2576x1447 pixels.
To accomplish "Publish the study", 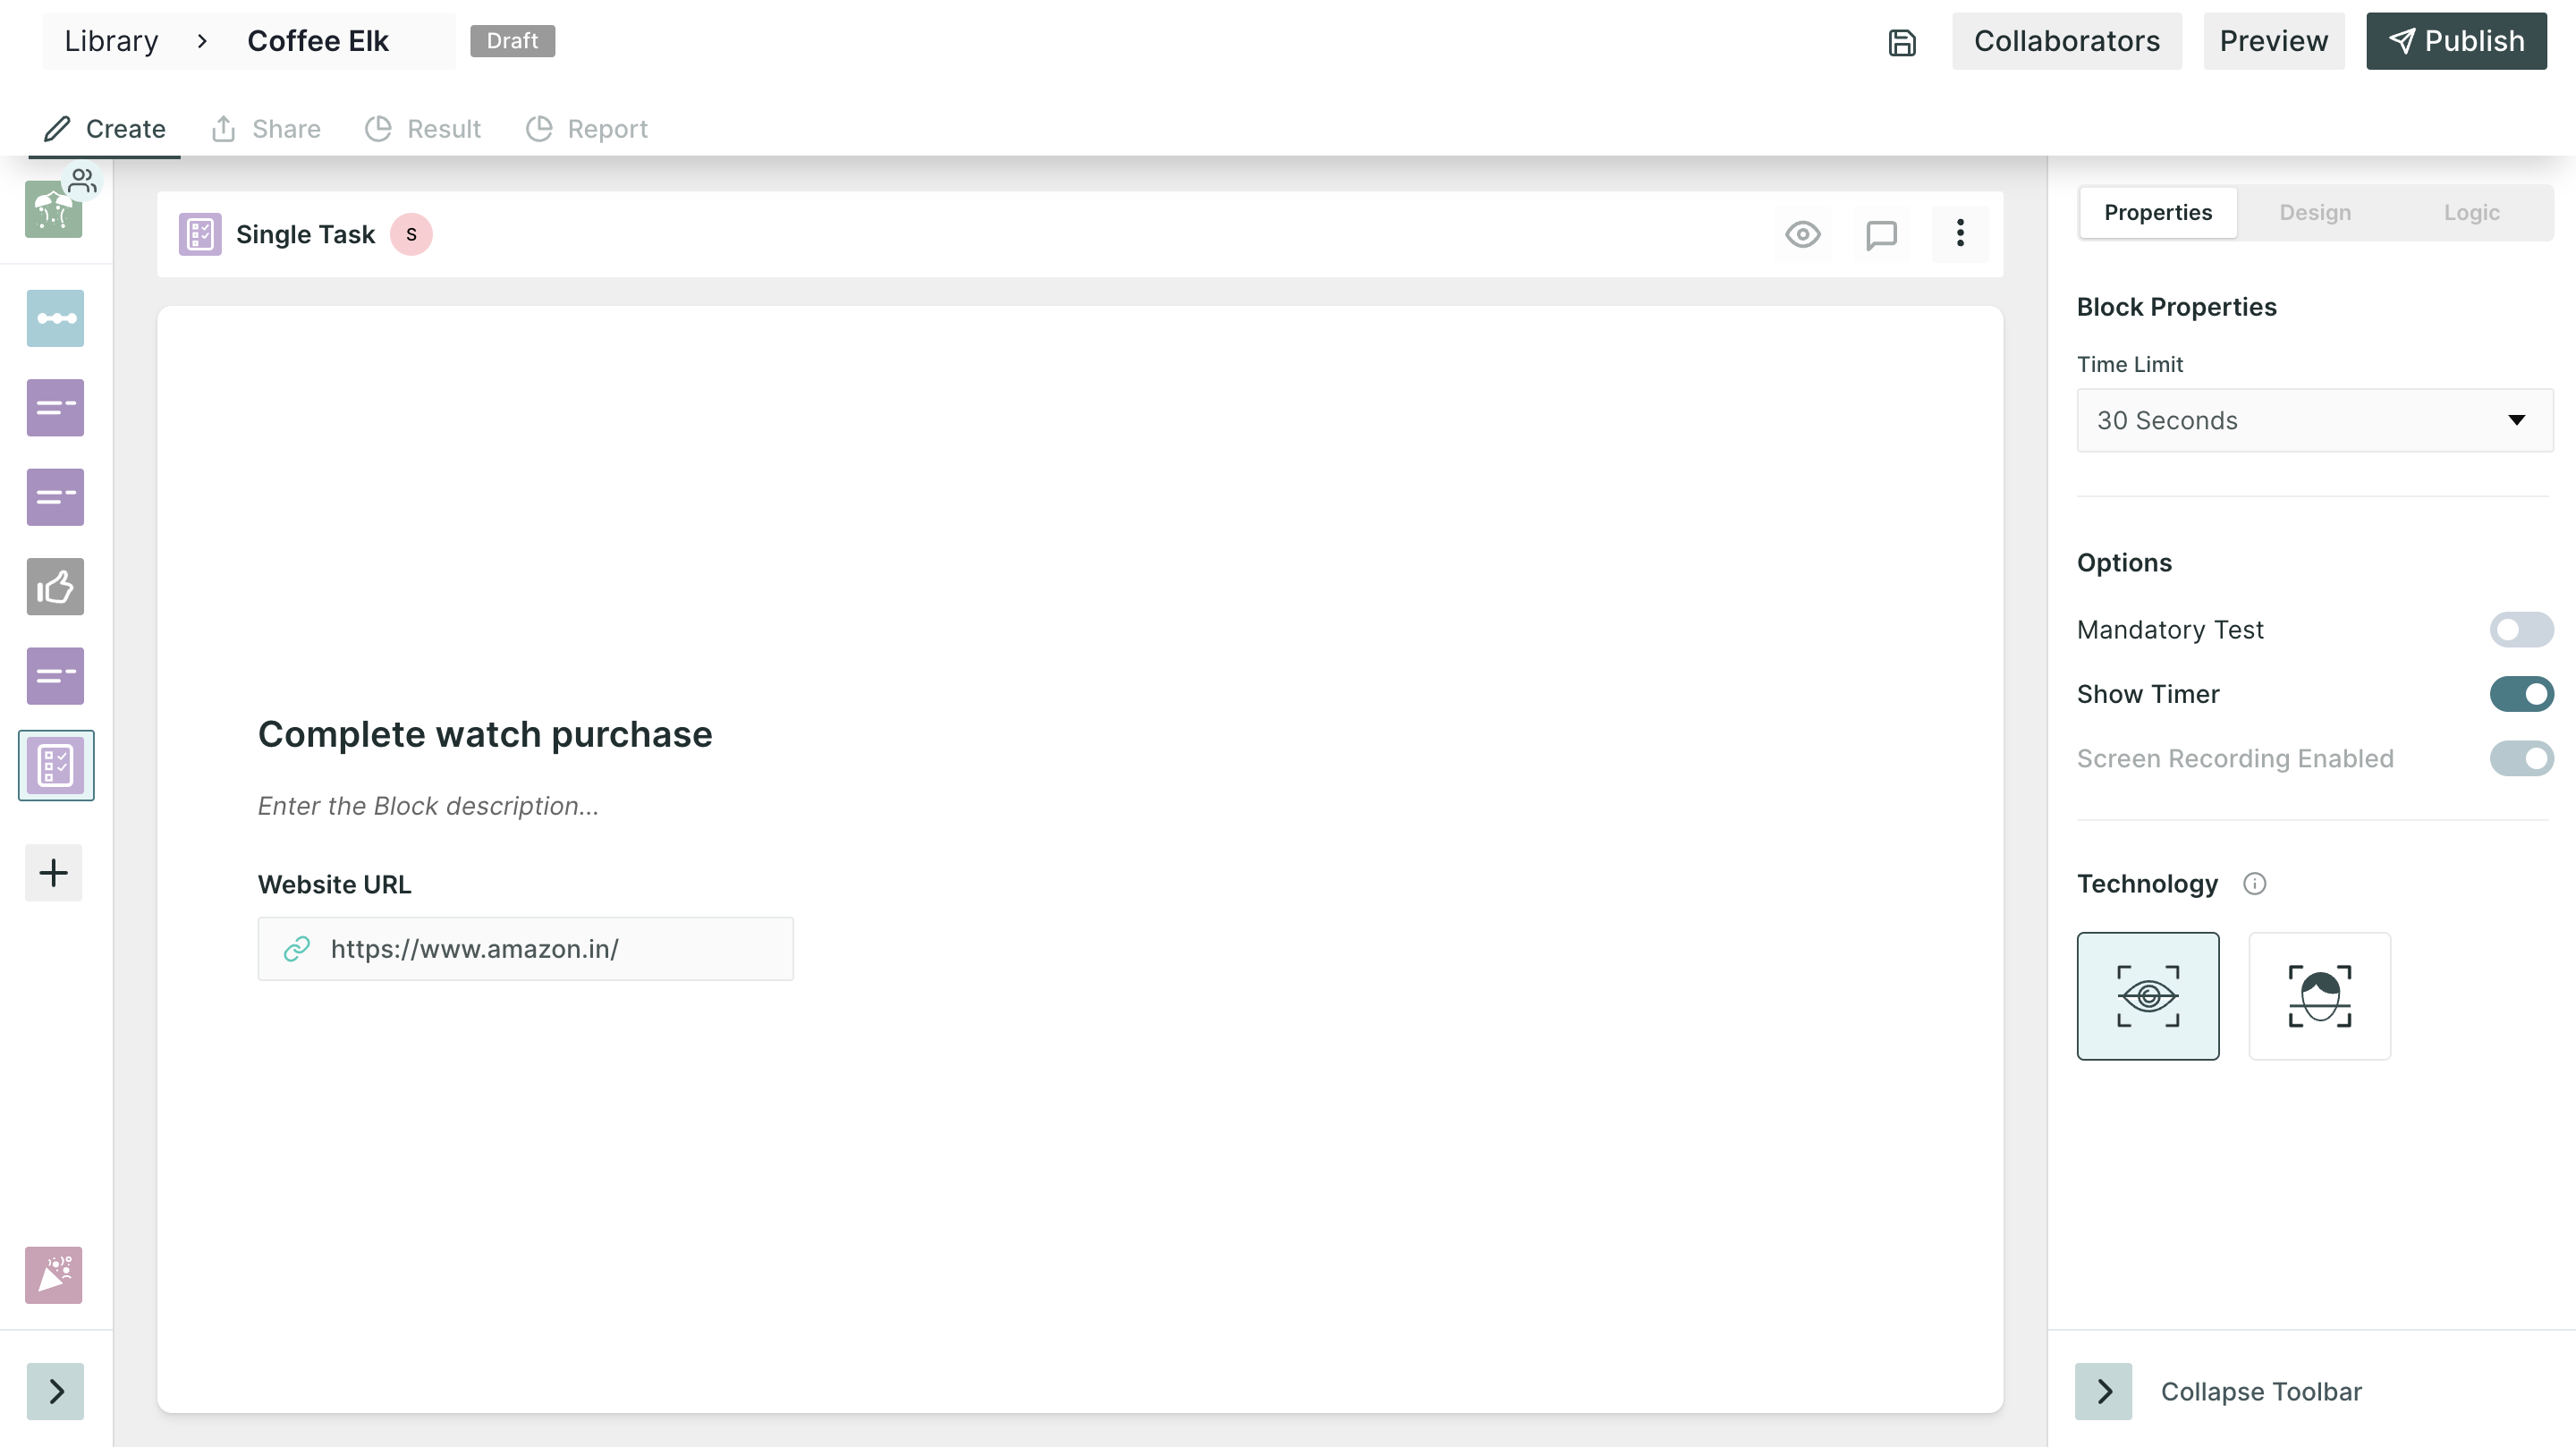I will point(2456,42).
